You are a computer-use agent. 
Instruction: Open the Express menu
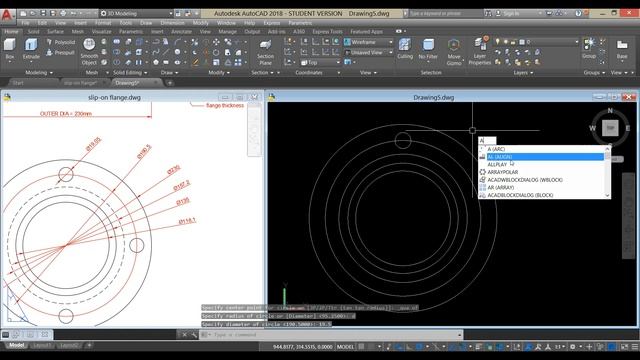(272, 23)
